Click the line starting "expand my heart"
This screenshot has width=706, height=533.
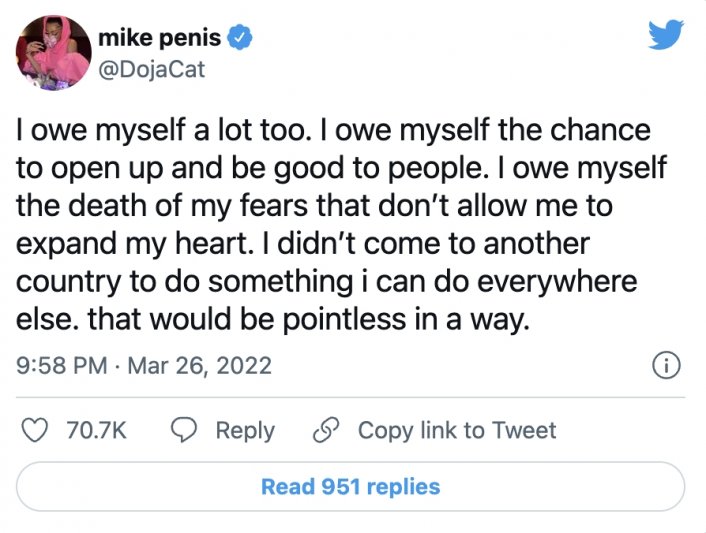tap(303, 243)
